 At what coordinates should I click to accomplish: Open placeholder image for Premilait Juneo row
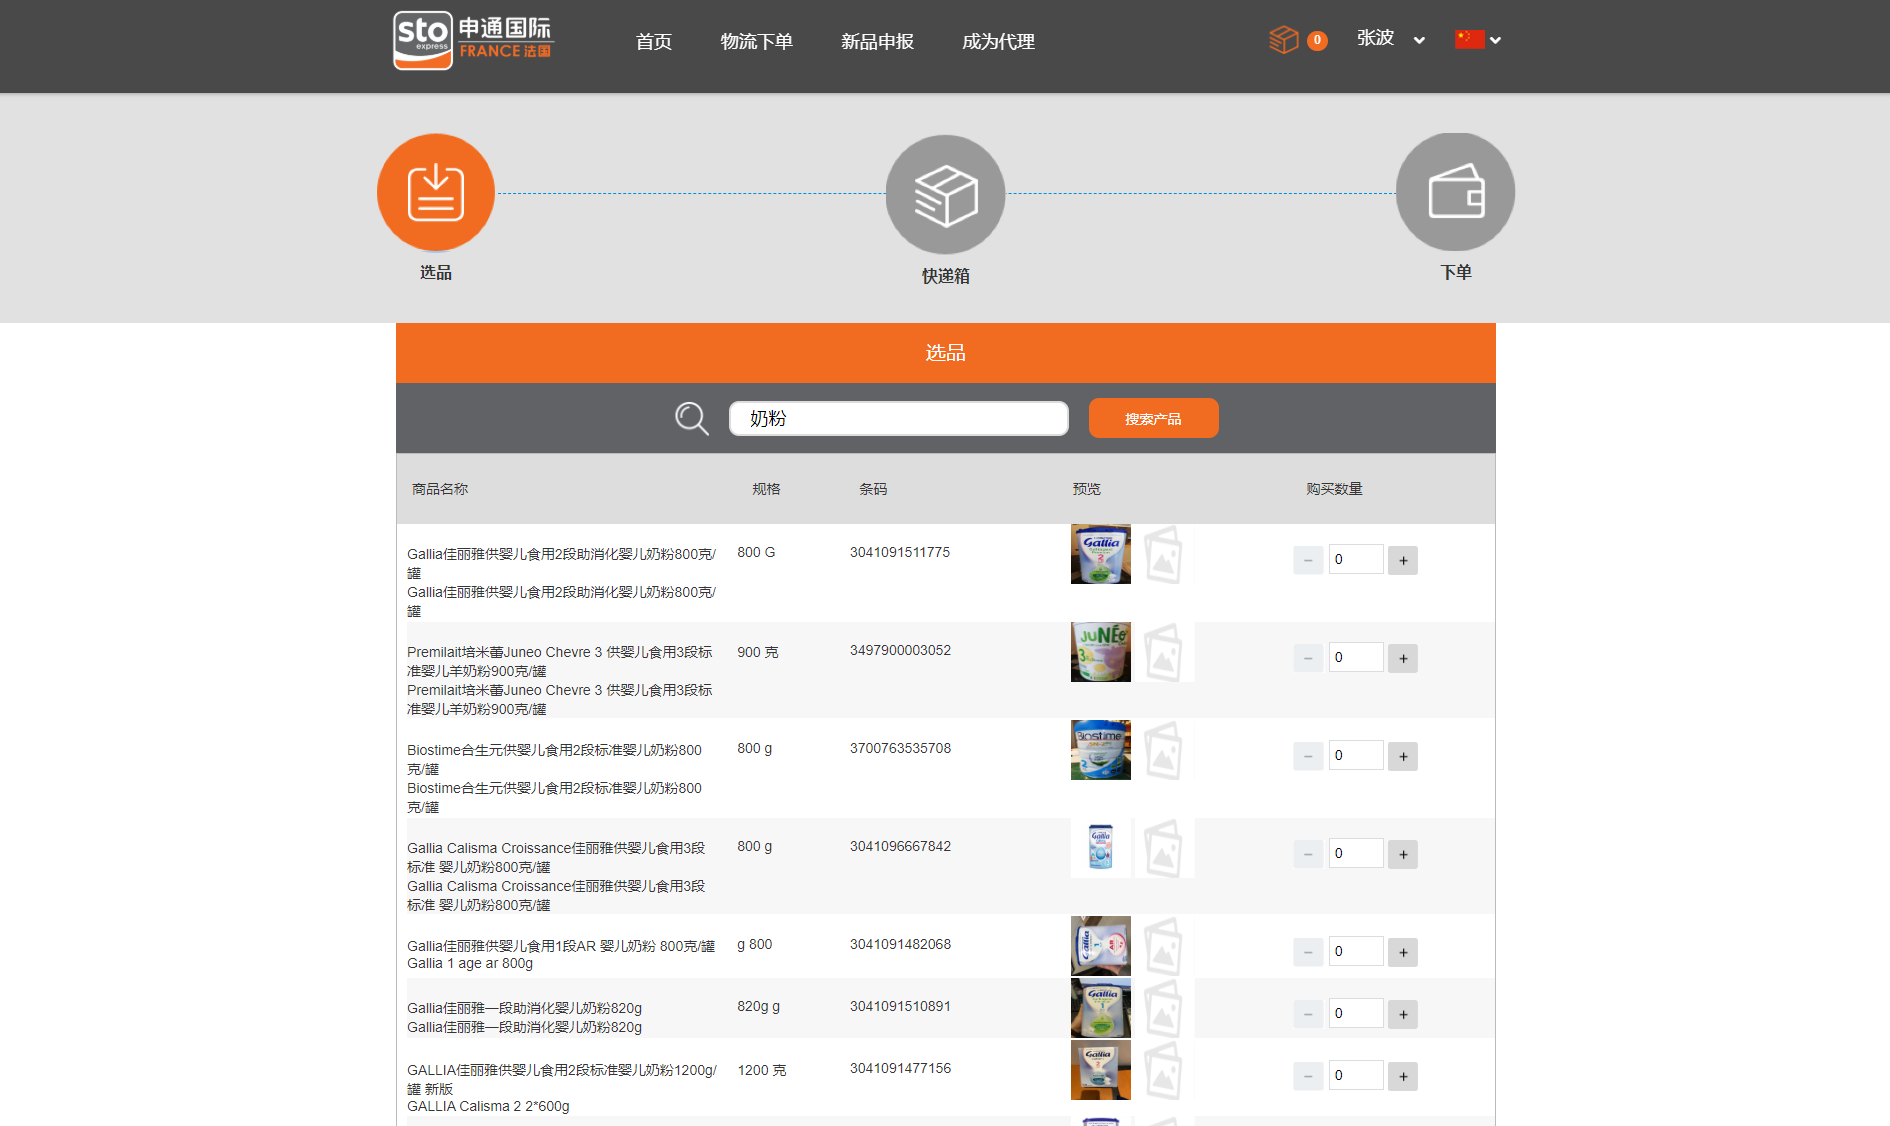click(1163, 652)
